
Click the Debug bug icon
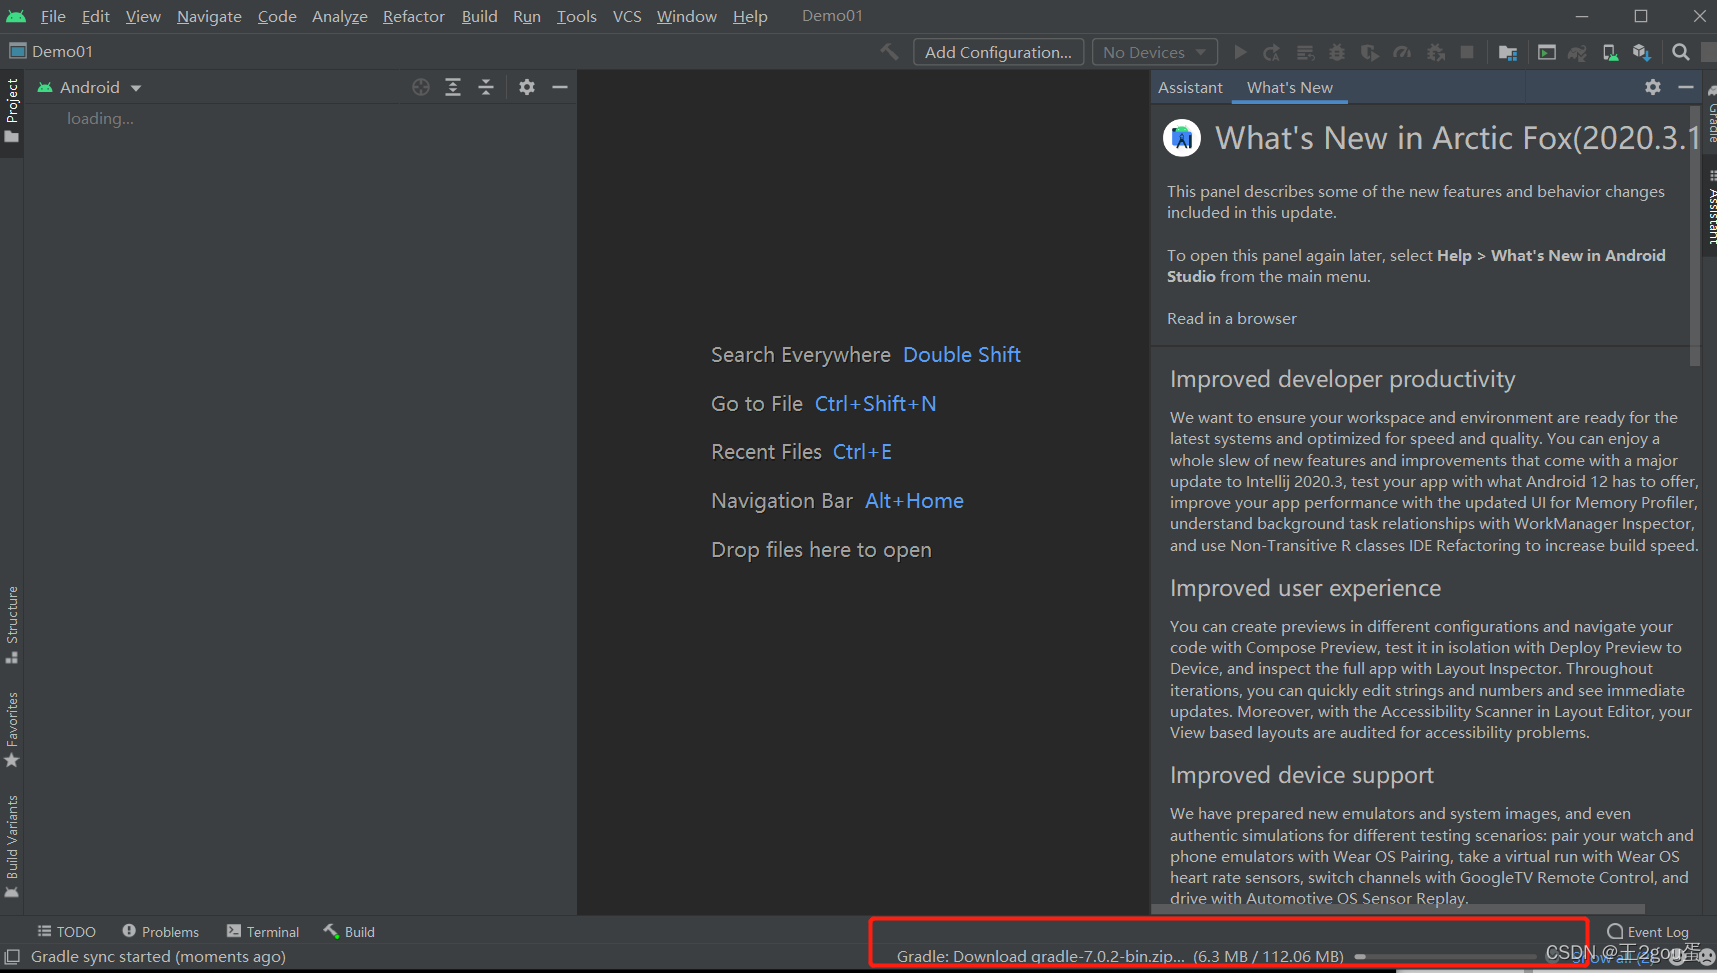click(x=1337, y=52)
